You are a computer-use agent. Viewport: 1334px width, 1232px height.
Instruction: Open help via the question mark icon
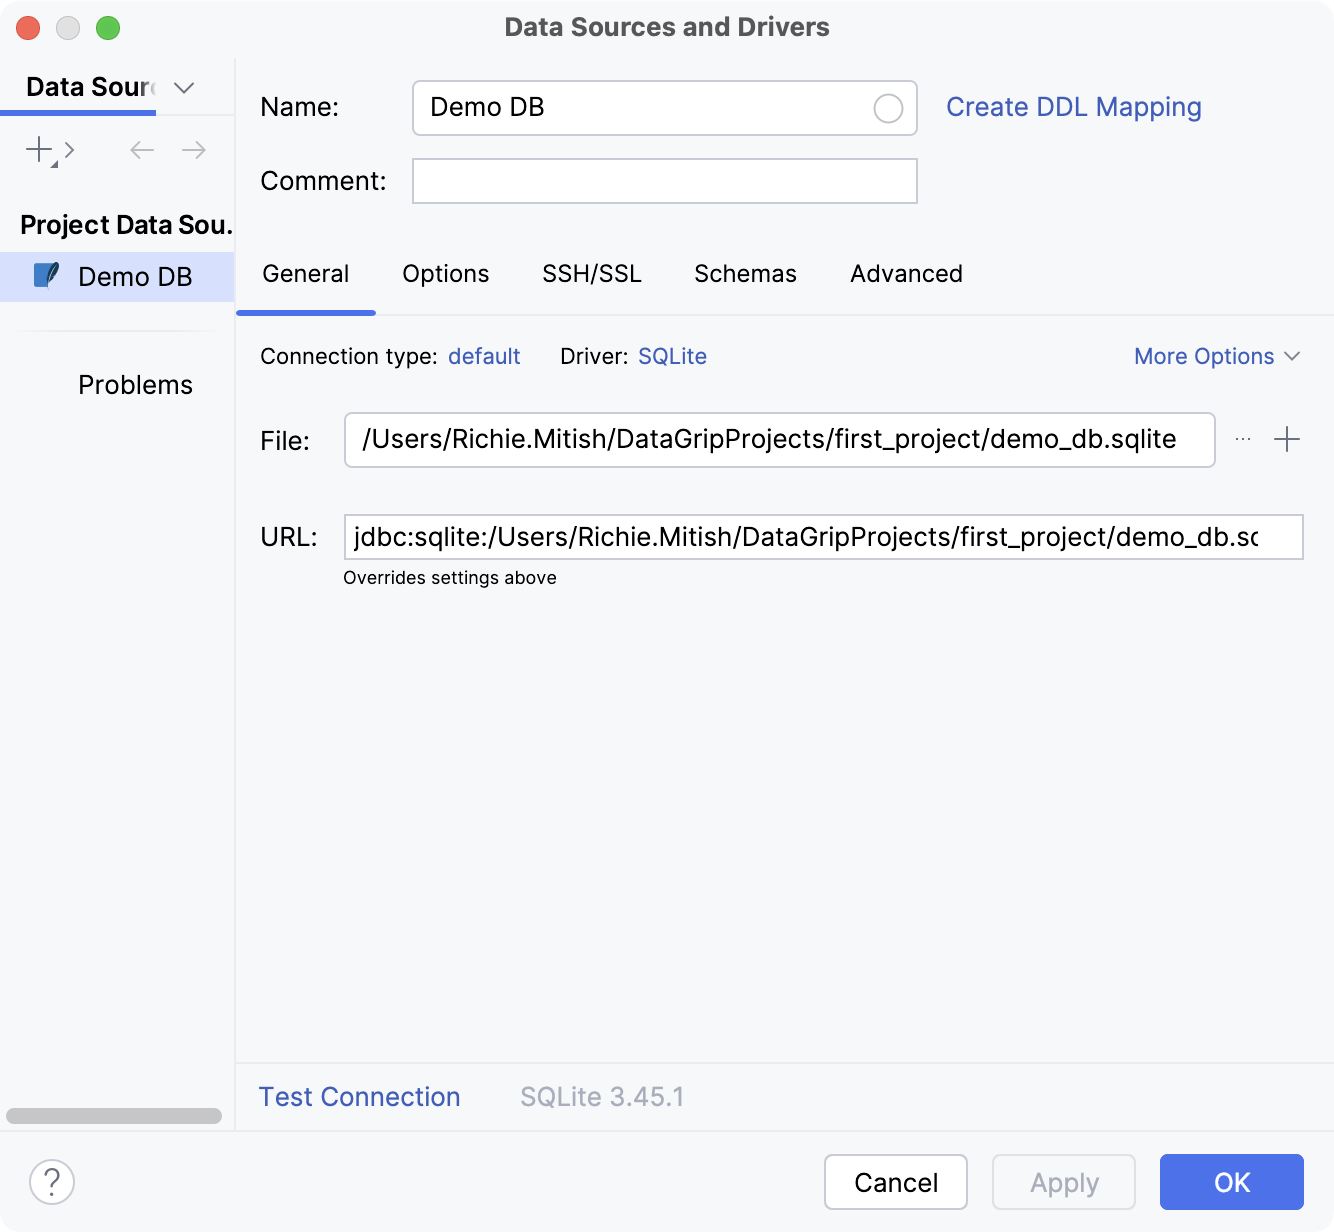52,1182
